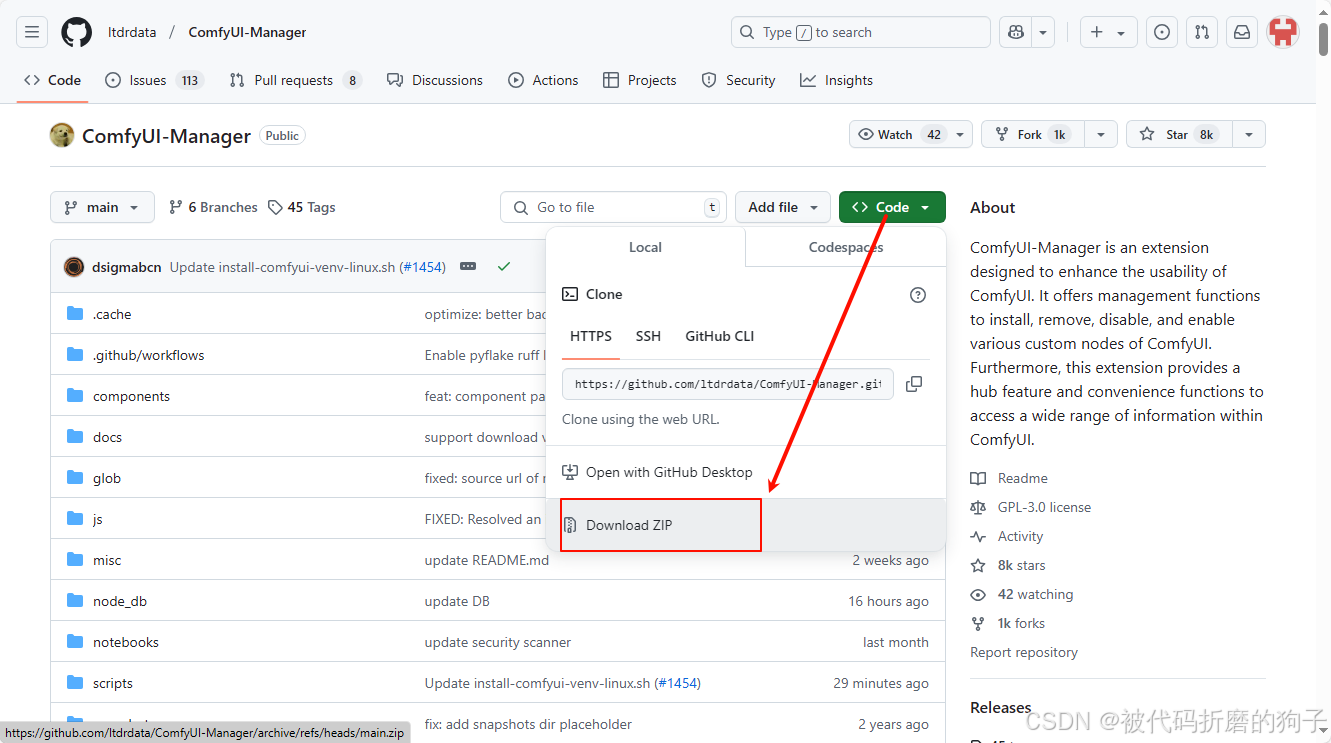Screen dimensions: 1331x743
Task: Open the main branch selector
Action: 102,207
